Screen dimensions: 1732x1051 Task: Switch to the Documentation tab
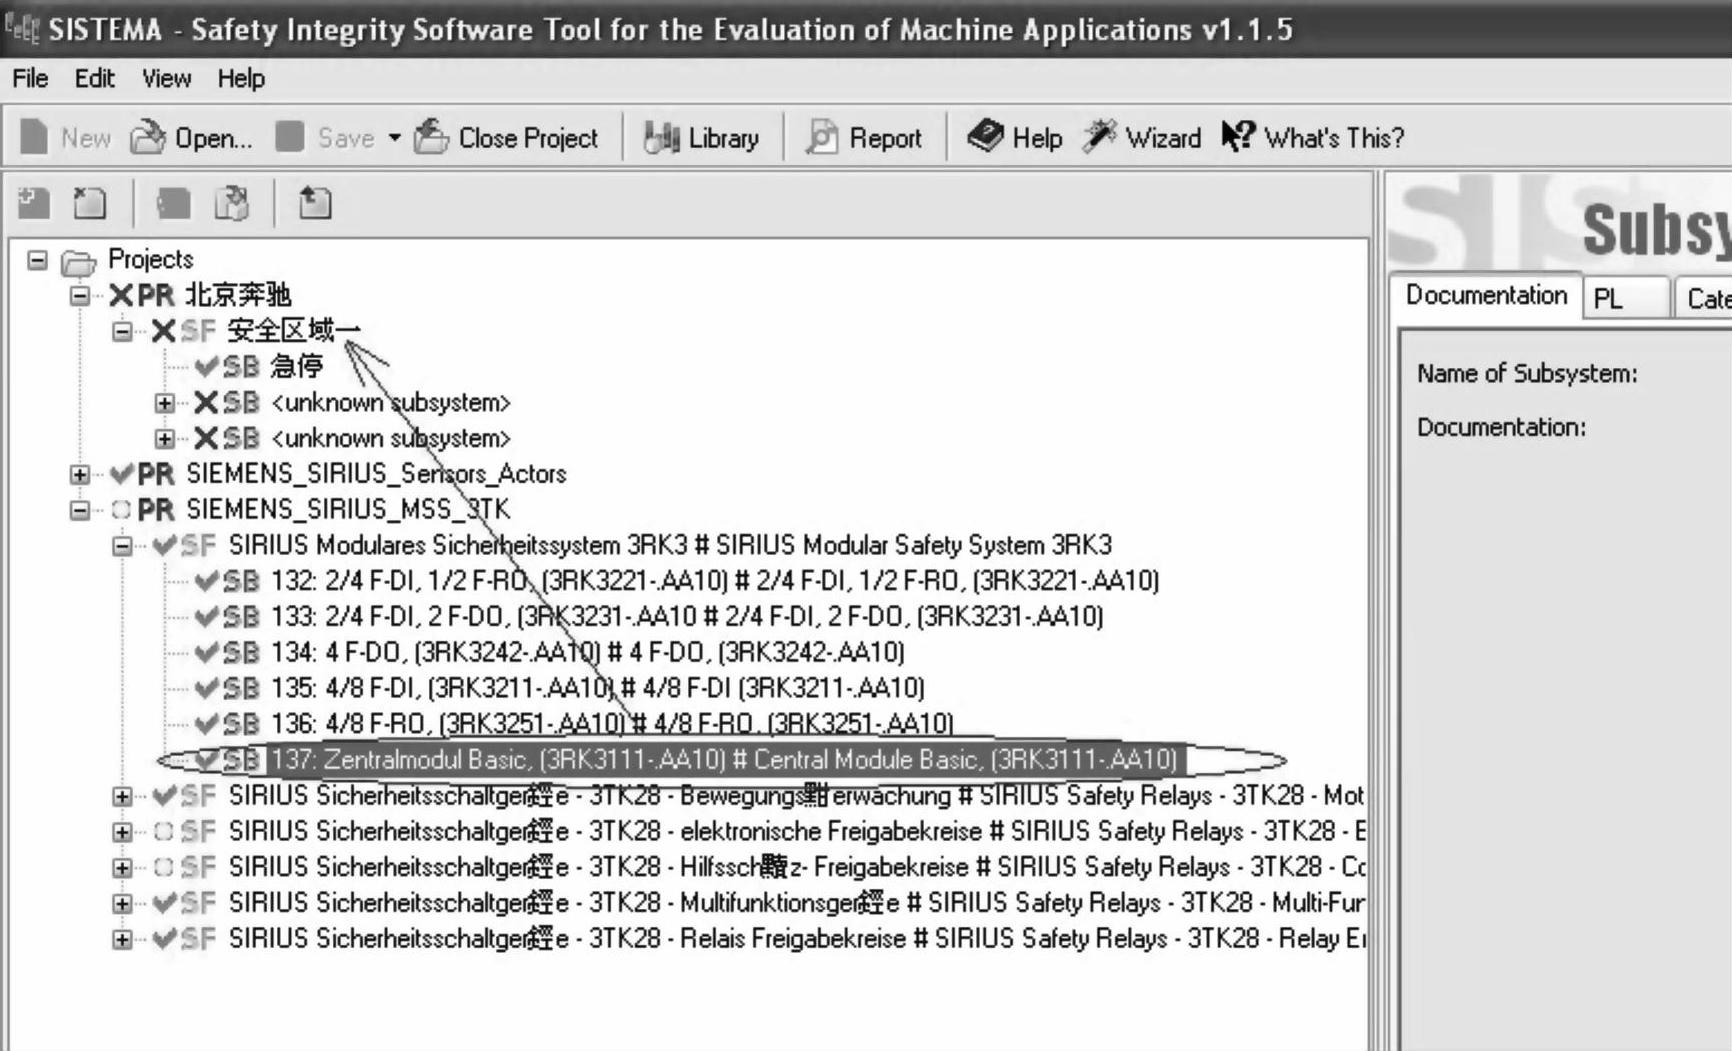pyautogui.click(x=1486, y=295)
